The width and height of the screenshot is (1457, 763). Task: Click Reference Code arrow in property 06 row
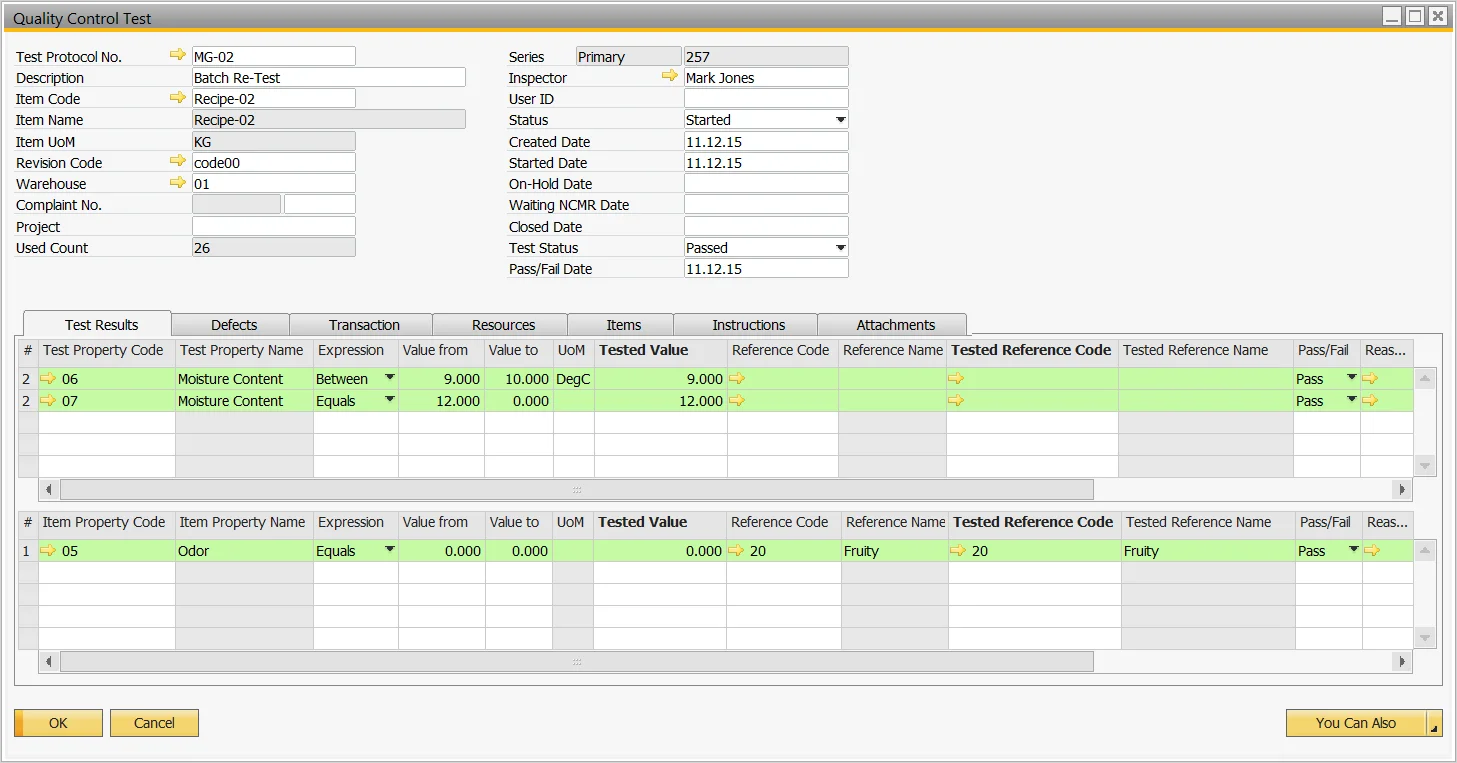point(738,379)
